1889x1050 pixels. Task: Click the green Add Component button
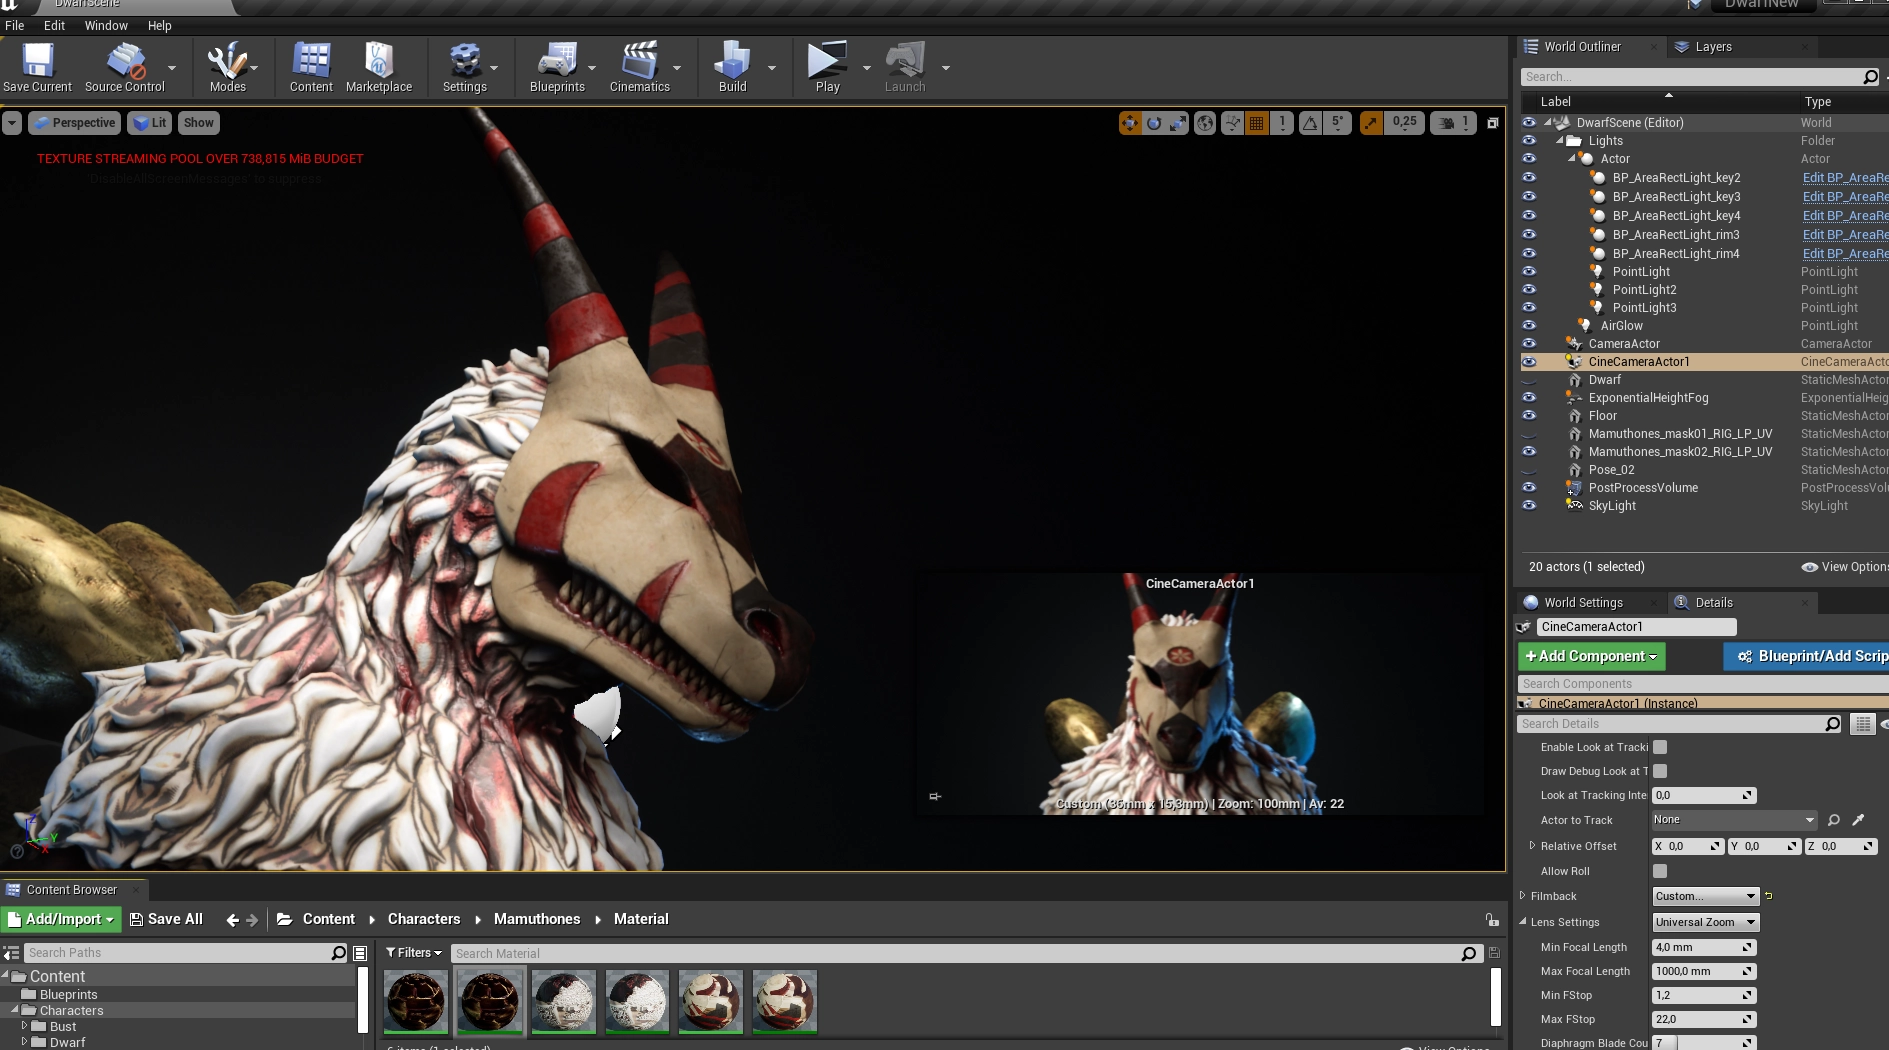click(x=1591, y=656)
